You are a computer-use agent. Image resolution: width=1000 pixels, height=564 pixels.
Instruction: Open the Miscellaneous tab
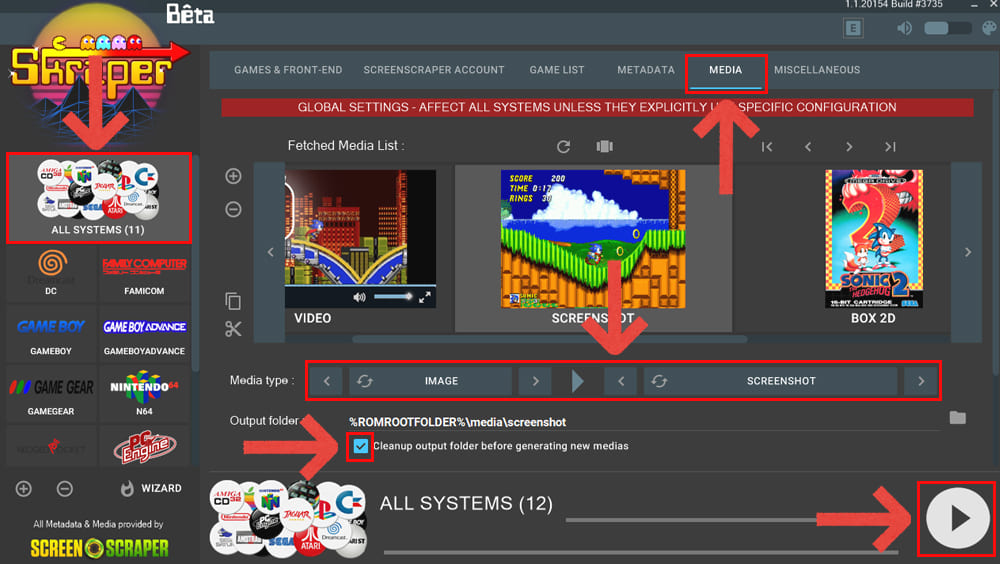[x=817, y=70]
